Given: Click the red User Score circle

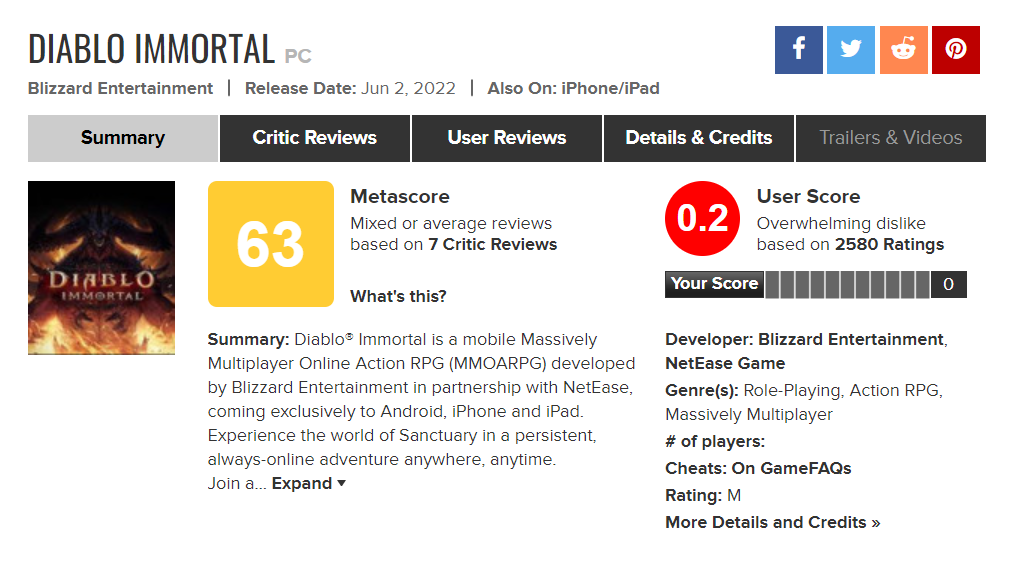Looking at the screenshot, I should pos(703,219).
